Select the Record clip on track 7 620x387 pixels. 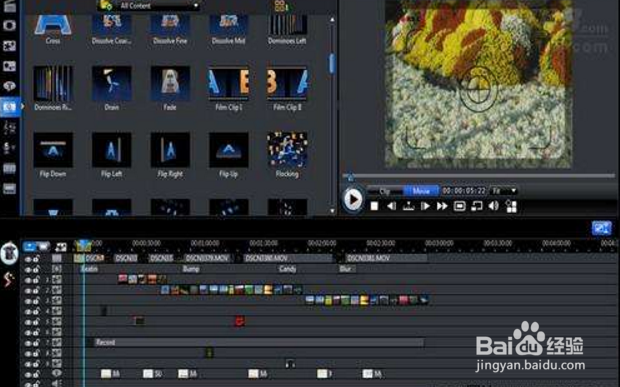point(259,342)
